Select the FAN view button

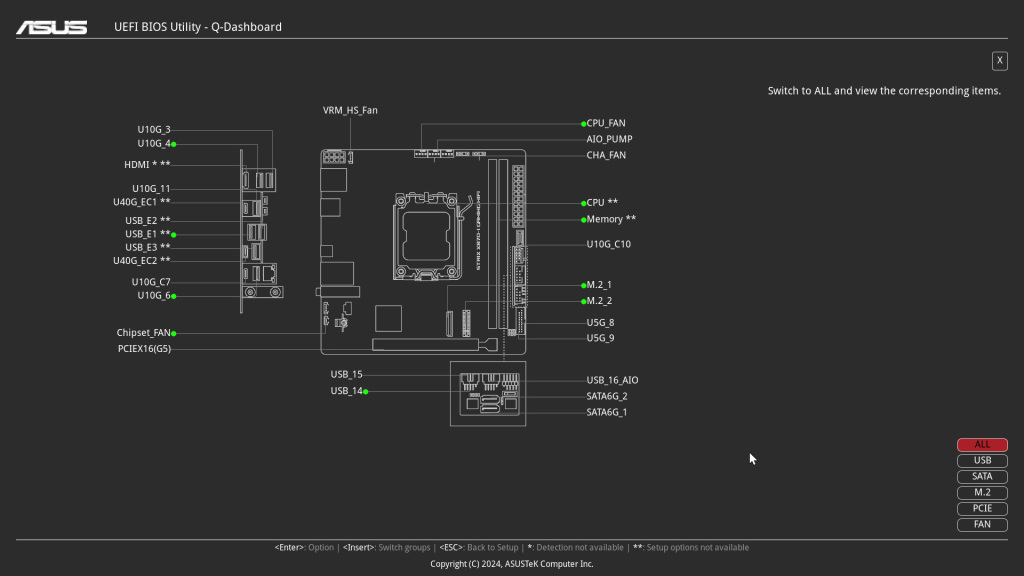(x=981, y=524)
